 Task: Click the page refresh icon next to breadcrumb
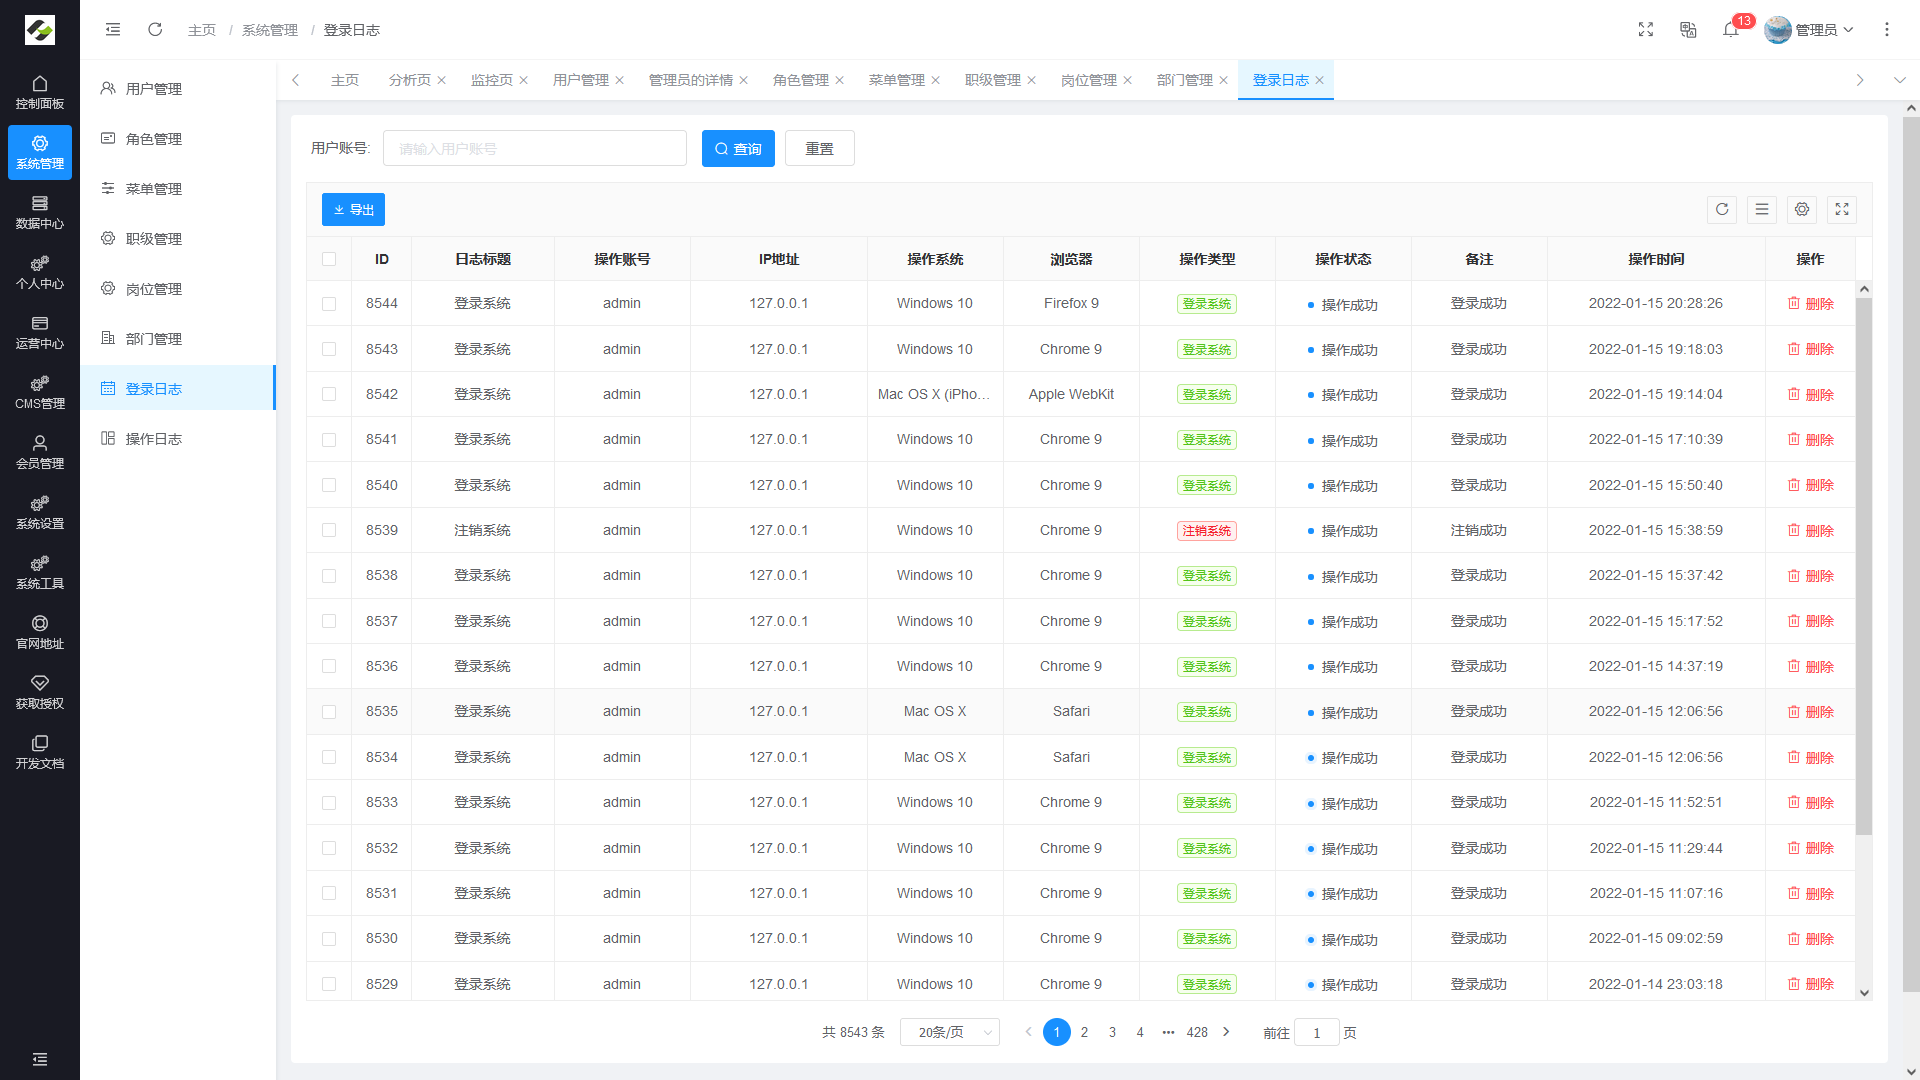pyautogui.click(x=155, y=29)
